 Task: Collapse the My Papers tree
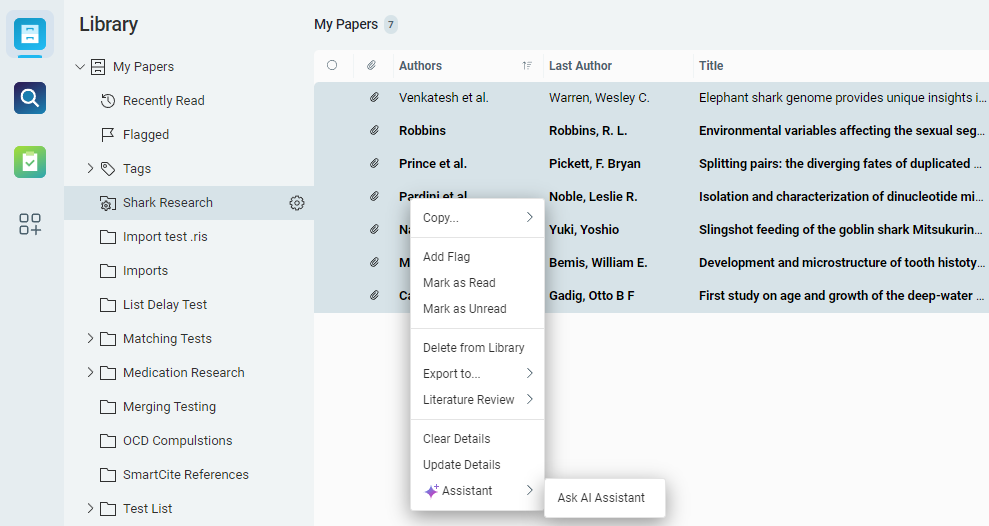[x=80, y=67]
